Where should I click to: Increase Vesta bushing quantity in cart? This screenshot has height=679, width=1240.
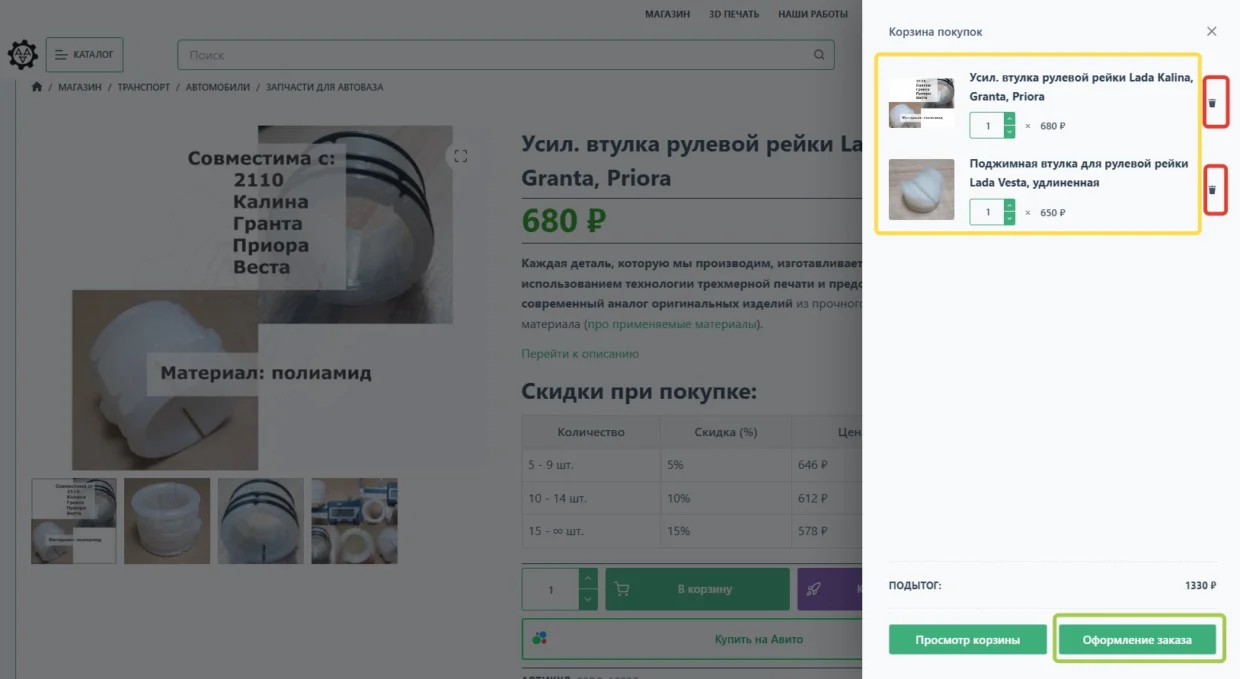point(1009,206)
